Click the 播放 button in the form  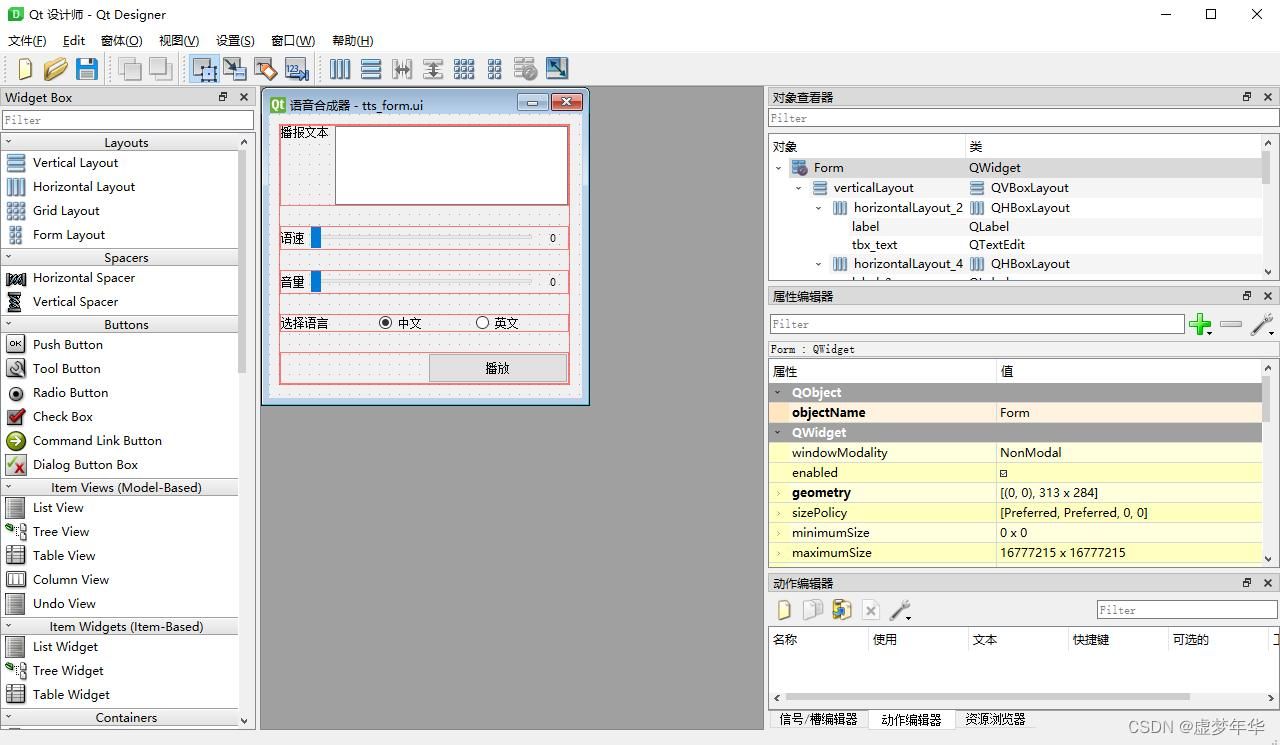(x=498, y=368)
